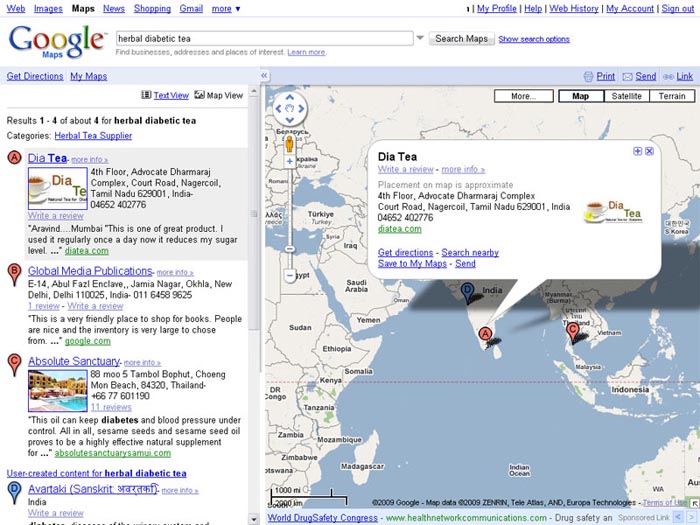Click map marker A in southern India
Screen dimensions: 700x525
[485, 336]
